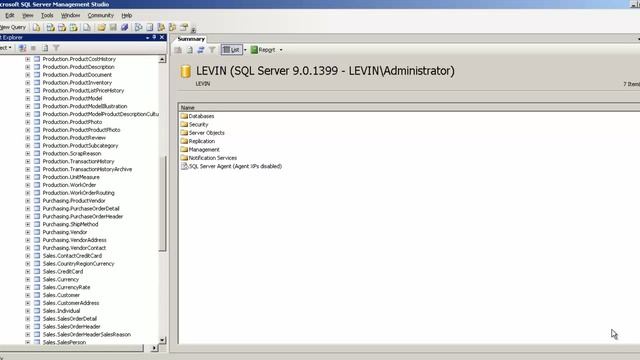This screenshot has height=360, width=640.
Task: Click the Disconnect icon in Object Explorer
Action: tap(22, 48)
